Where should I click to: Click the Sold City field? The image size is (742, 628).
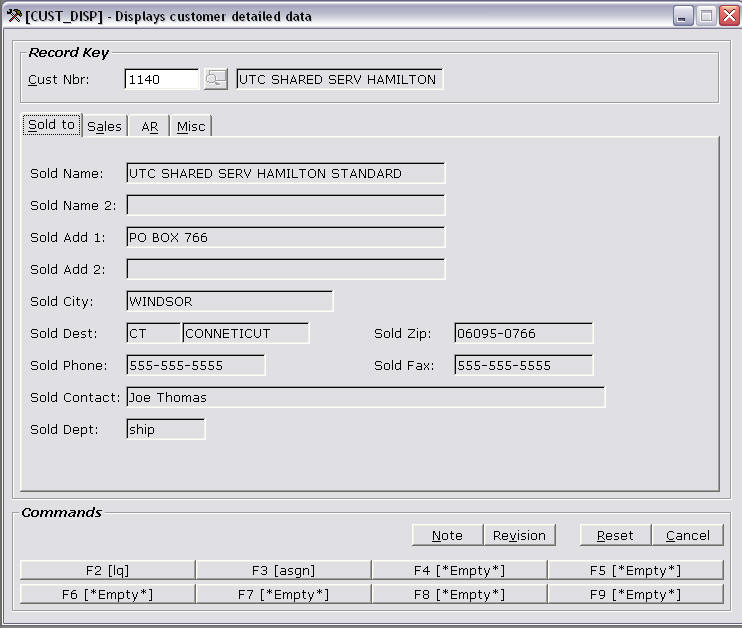pos(229,302)
